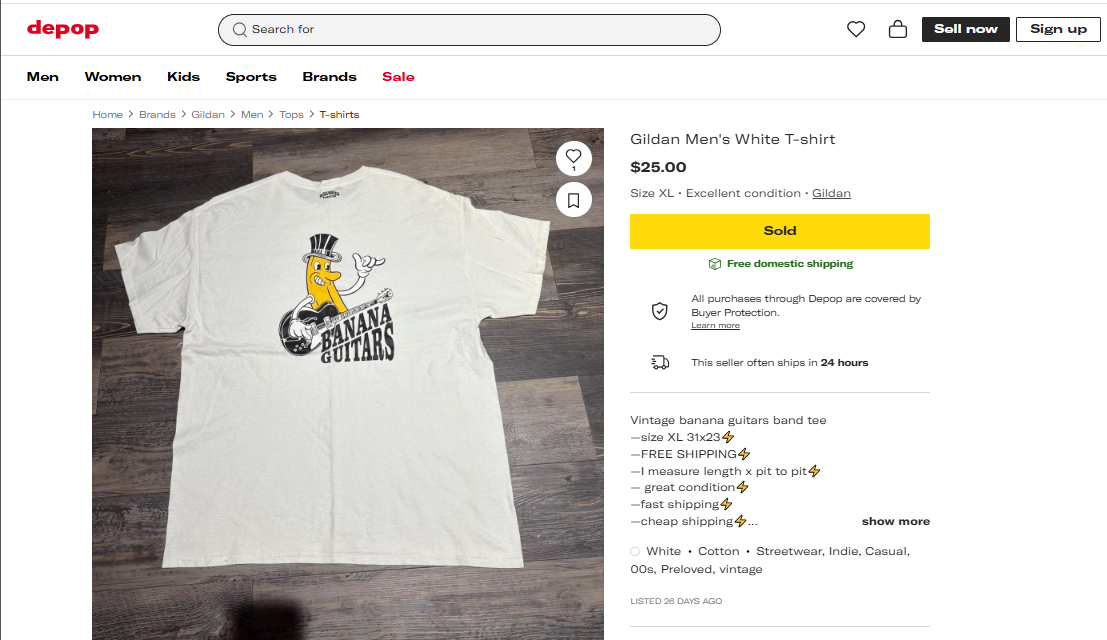The image size is (1107, 640).
Task: Like this T-shirt listing with heart
Action: click(x=573, y=156)
